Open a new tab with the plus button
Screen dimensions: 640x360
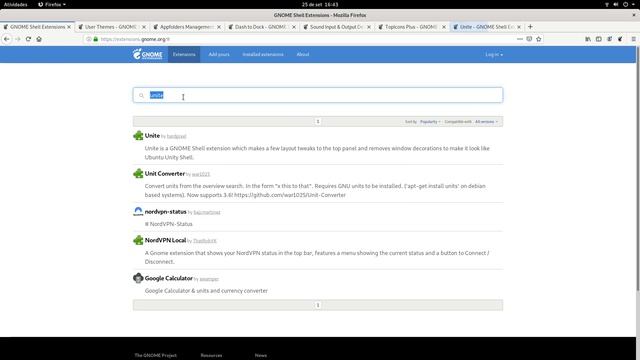(x=530, y=27)
